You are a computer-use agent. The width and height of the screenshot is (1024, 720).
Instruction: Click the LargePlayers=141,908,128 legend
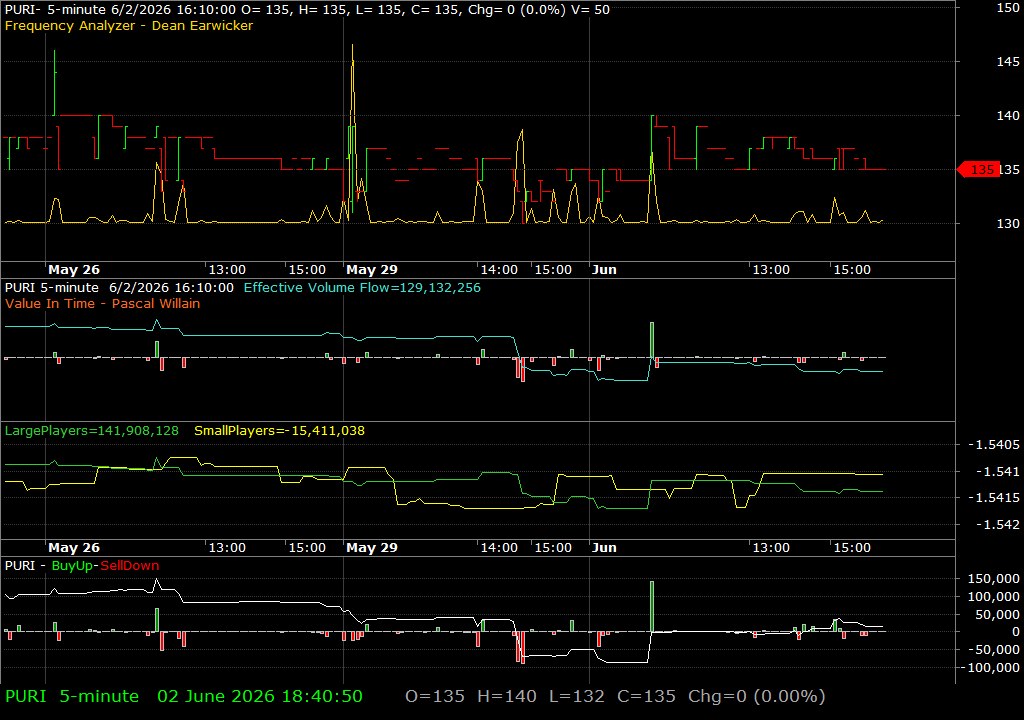click(91, 431)
